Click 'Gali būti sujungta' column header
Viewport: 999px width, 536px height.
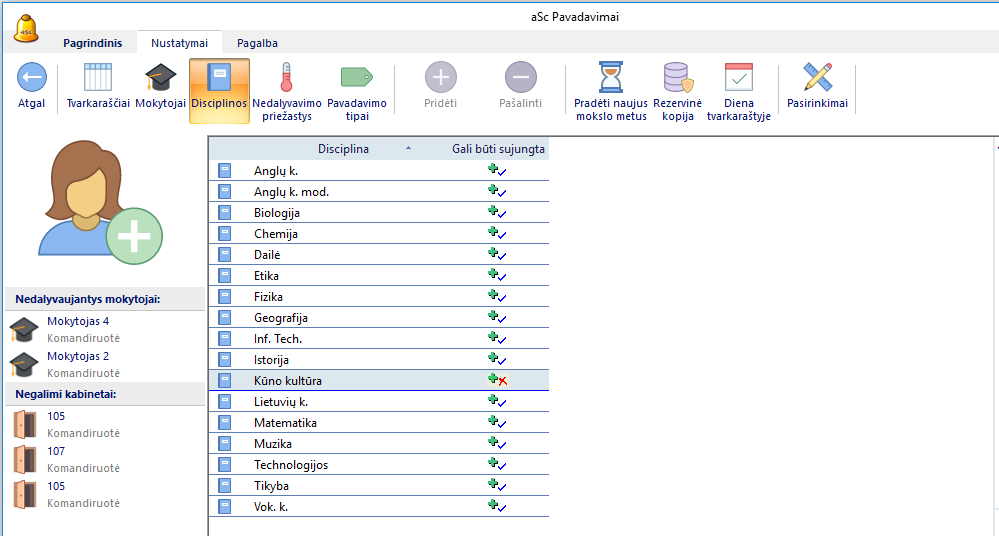498,148
